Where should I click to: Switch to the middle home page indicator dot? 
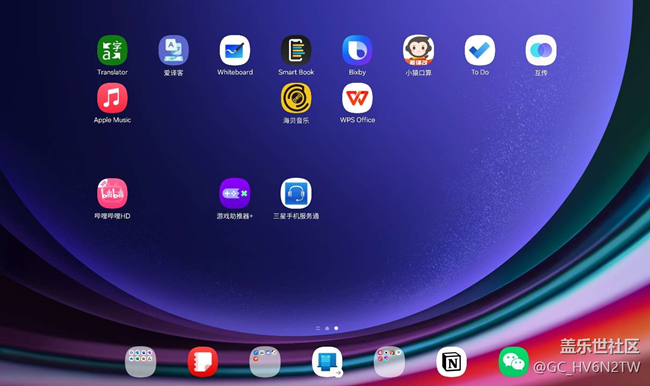327,328
